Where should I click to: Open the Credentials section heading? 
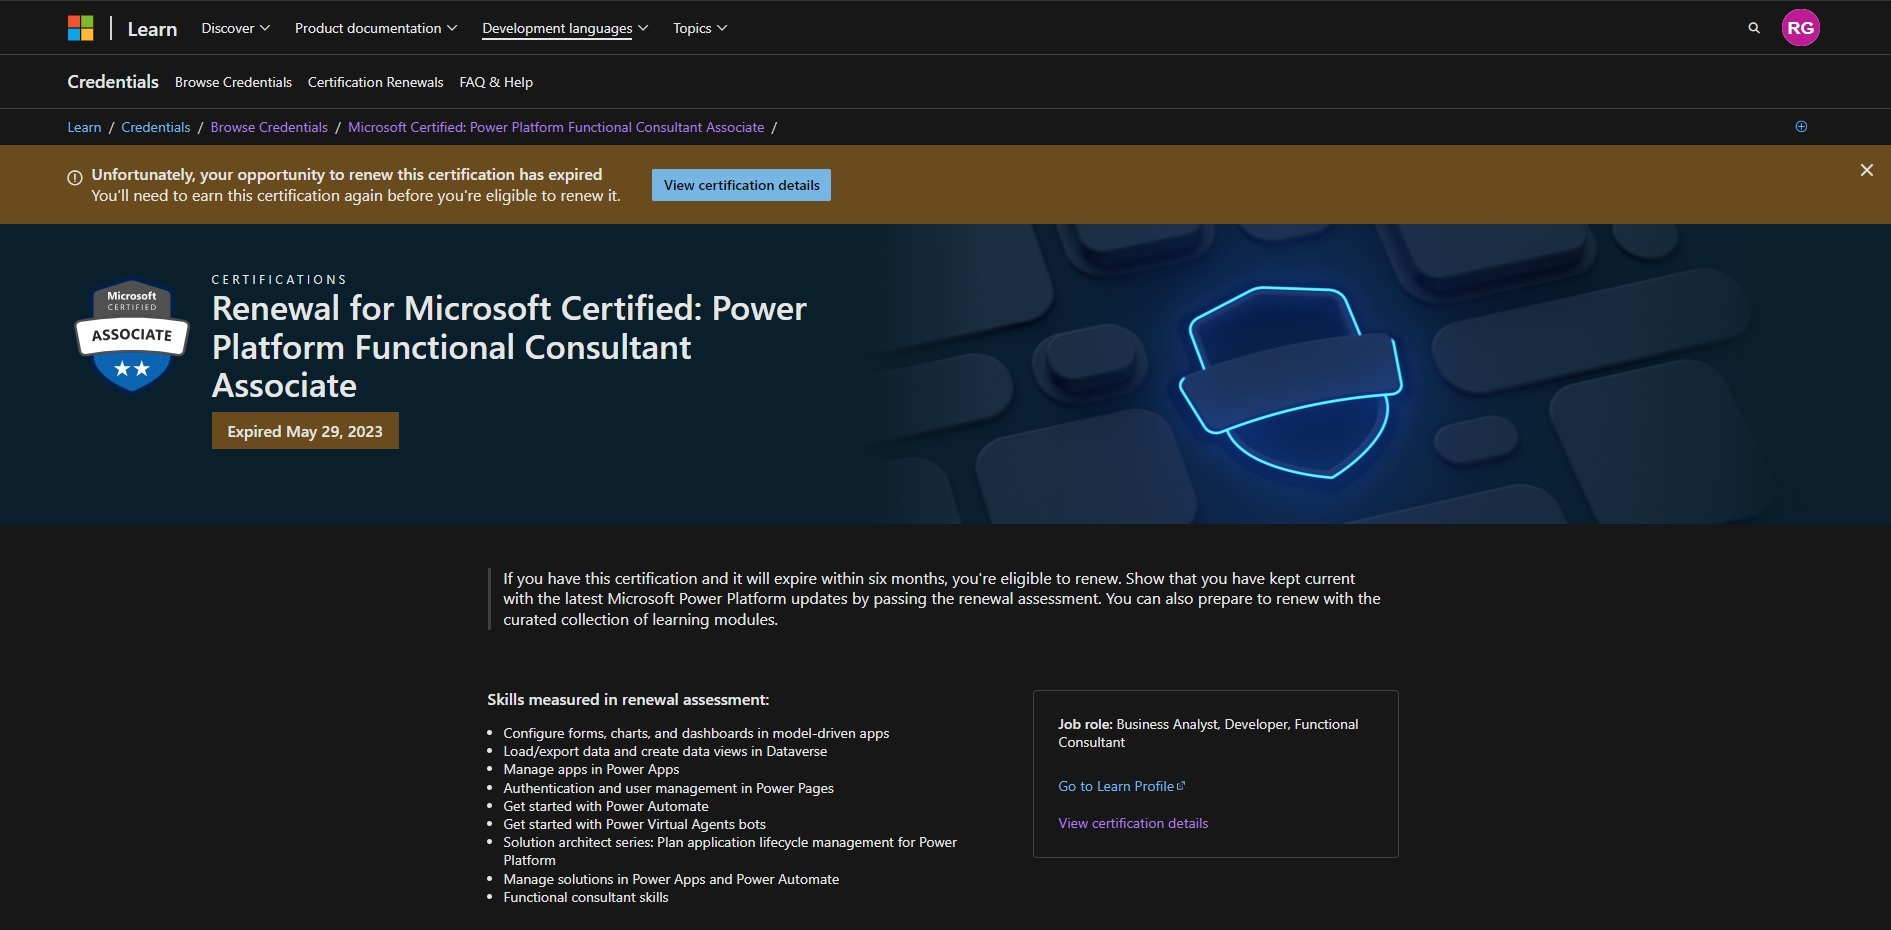pos(113,82)
